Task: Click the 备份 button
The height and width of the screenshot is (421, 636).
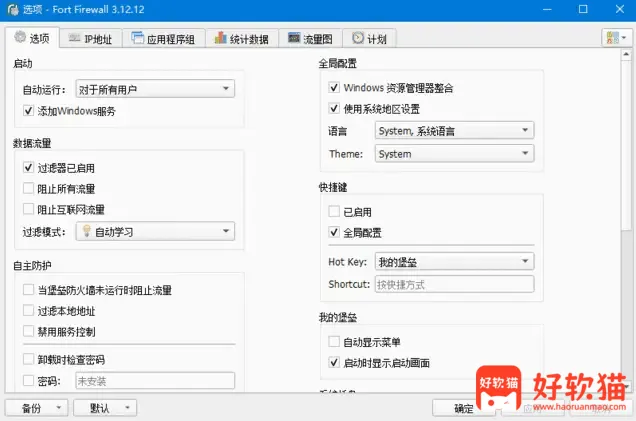Action: click(37, 408)
